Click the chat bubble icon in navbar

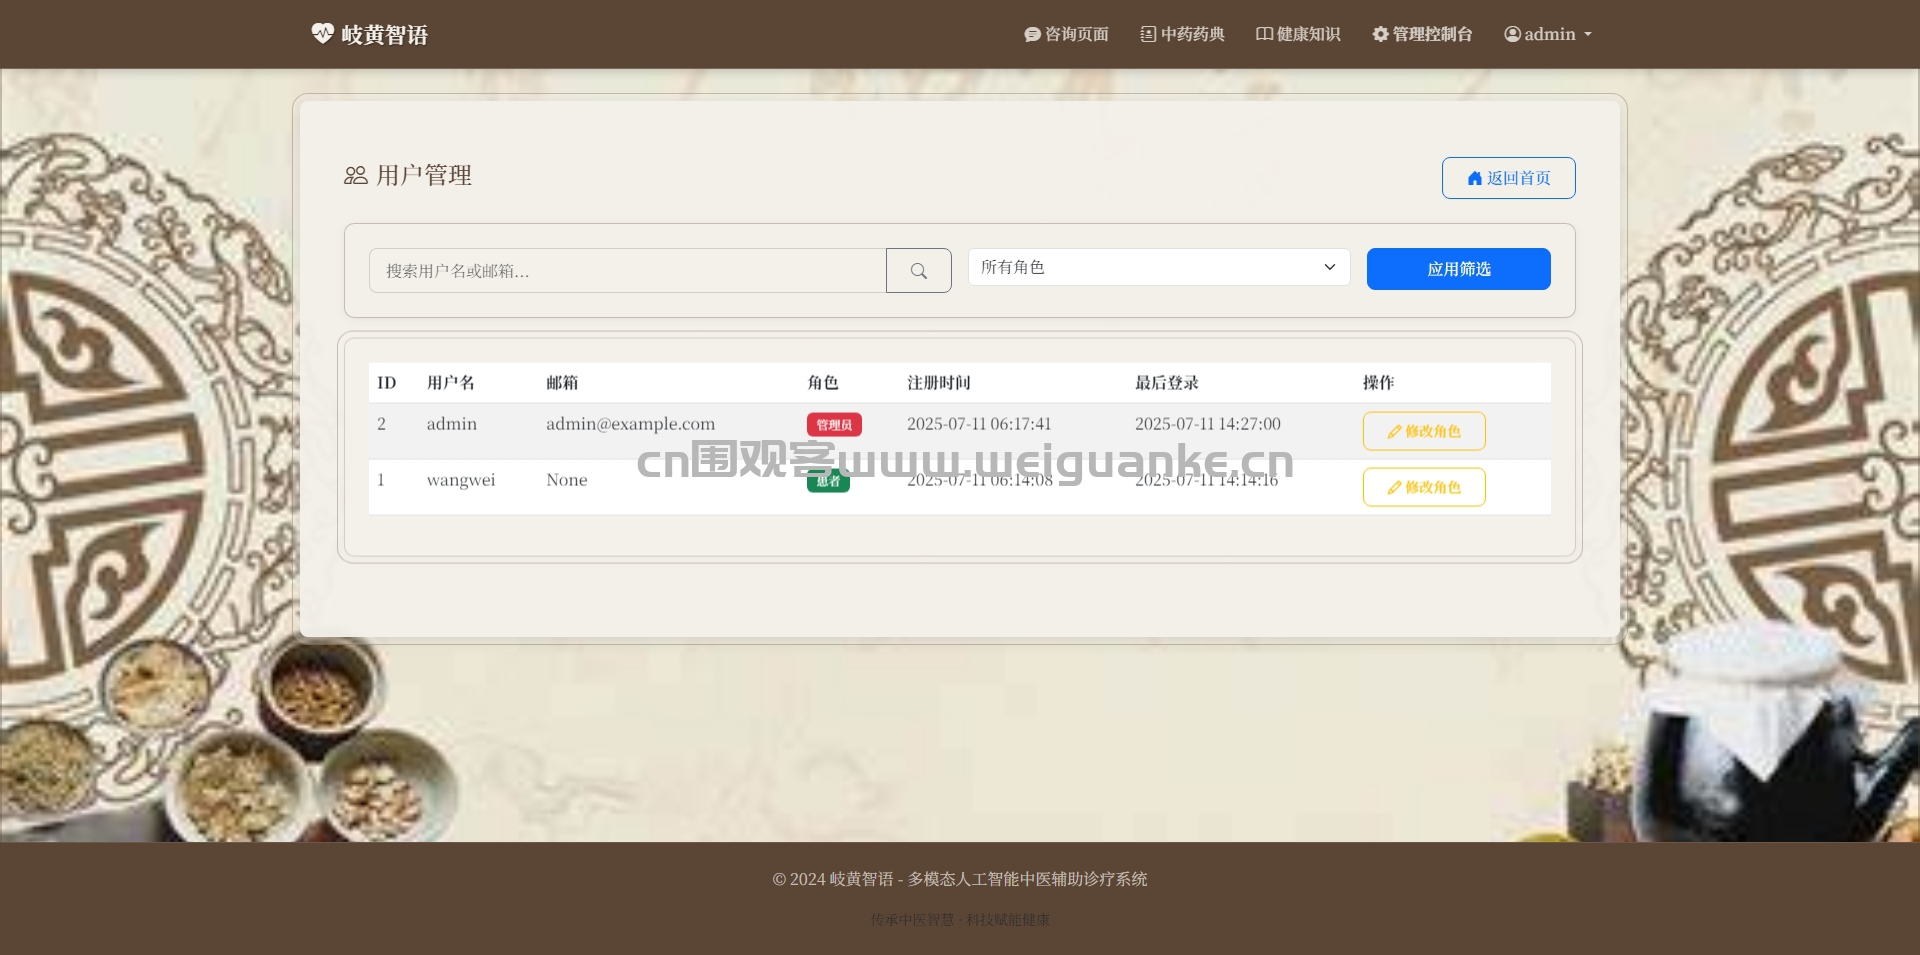(1032, 34)
